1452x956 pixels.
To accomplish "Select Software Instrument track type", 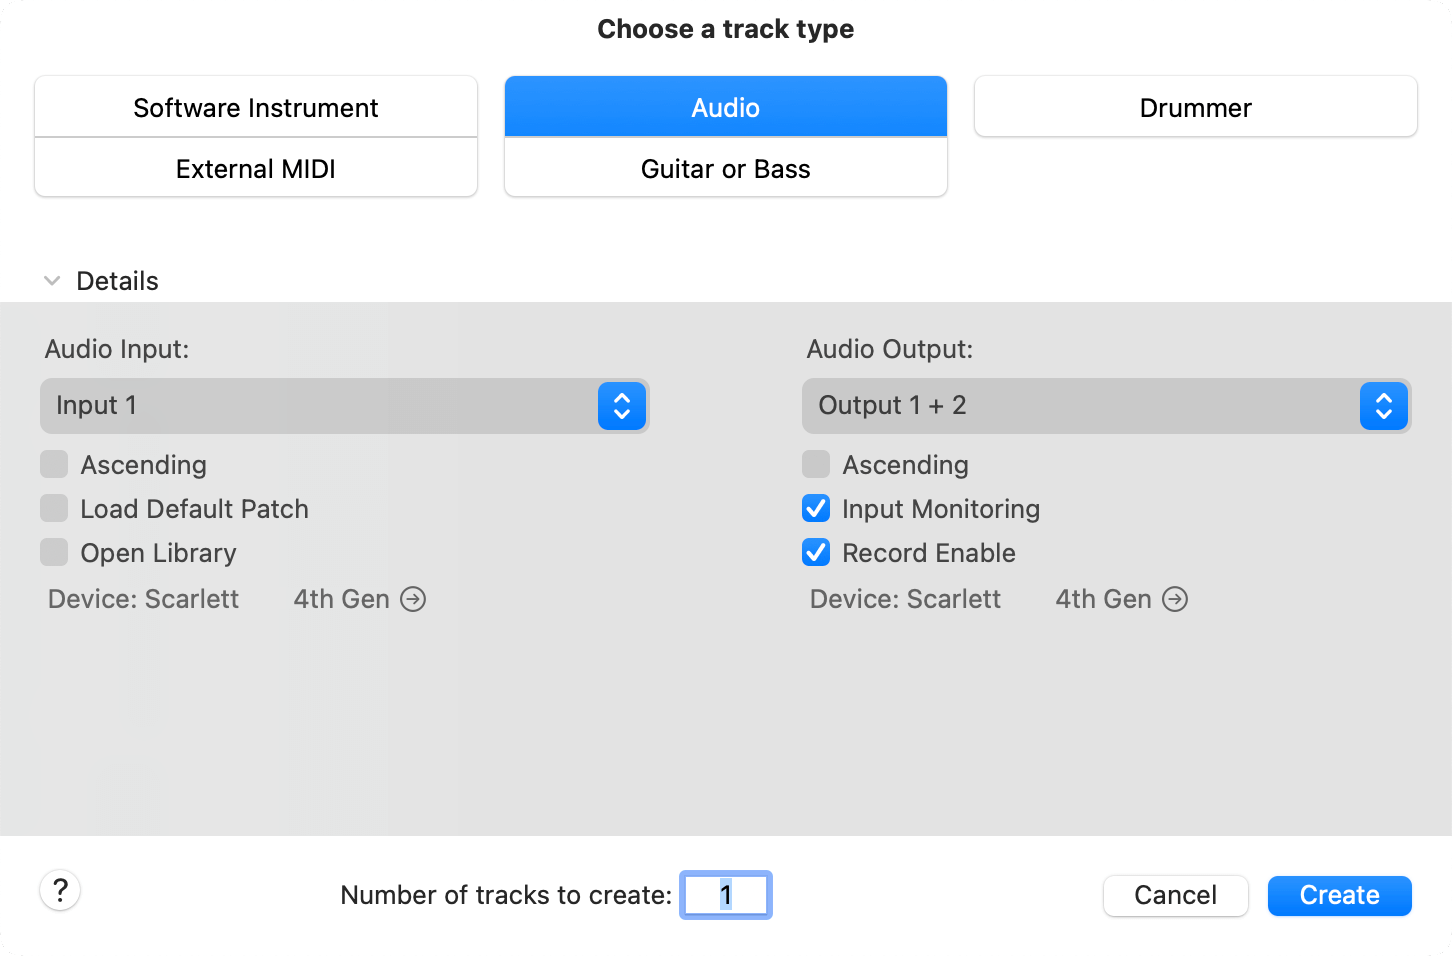I will 256,107.
